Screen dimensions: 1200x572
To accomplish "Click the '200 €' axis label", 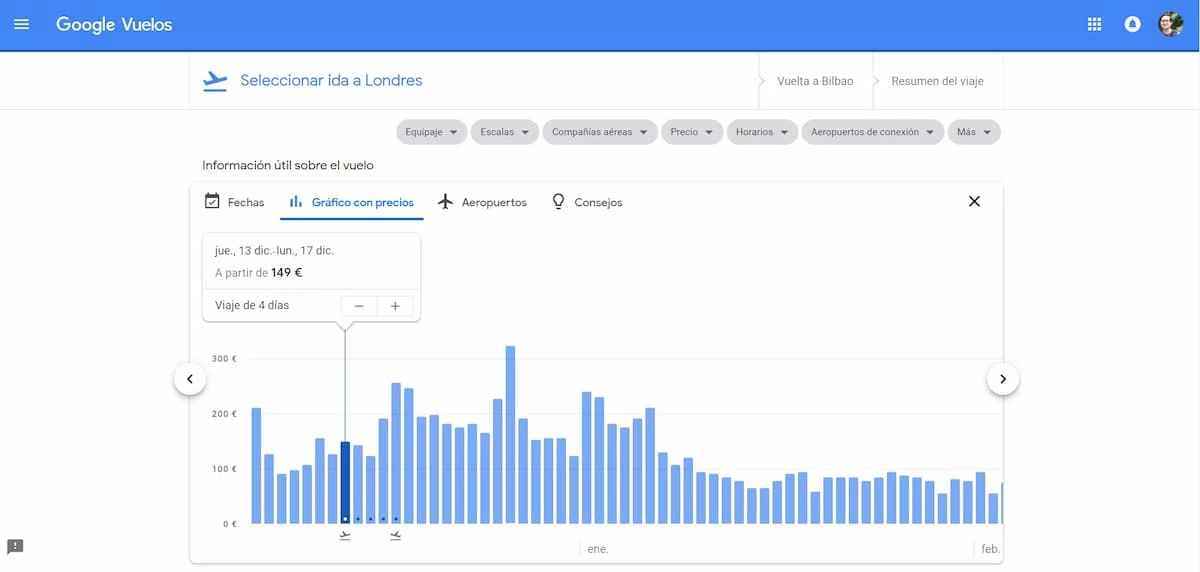I will click(224, 413).
